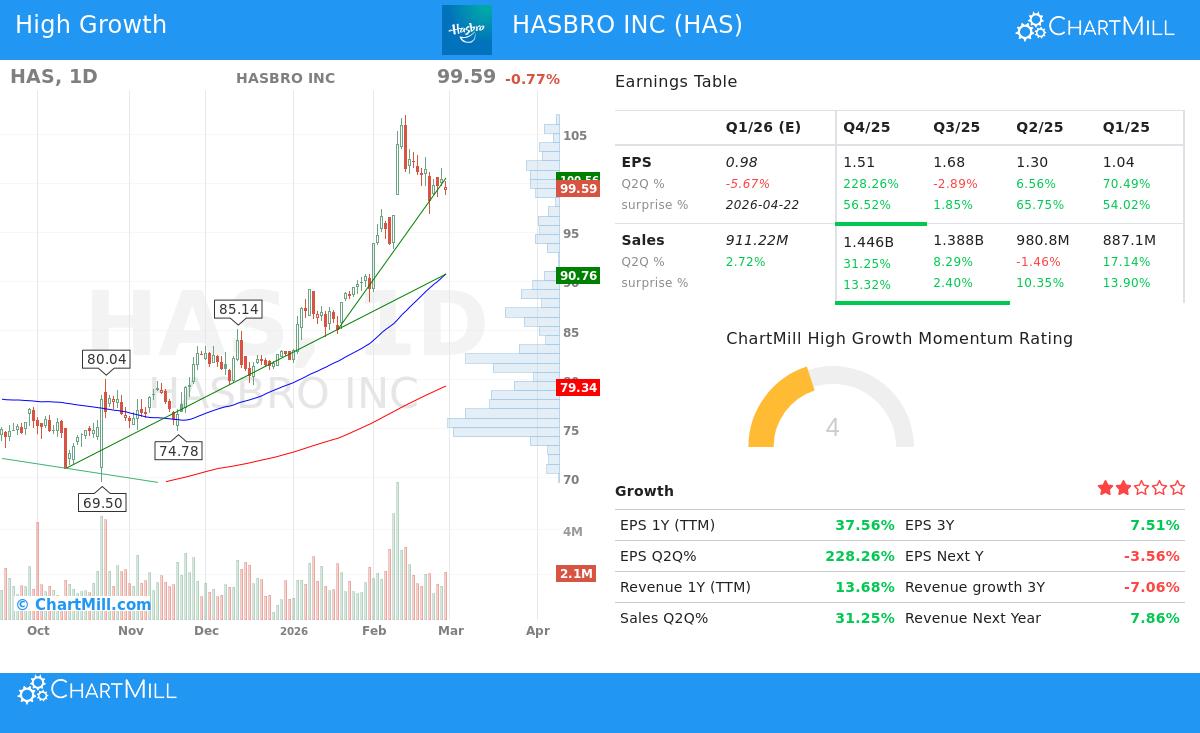Viewport: 1200px width, 733px height.
Task: Click the copyright symbol beside ChartMill.com on chart
Action: pyautogui.click(x=21, y=604)
